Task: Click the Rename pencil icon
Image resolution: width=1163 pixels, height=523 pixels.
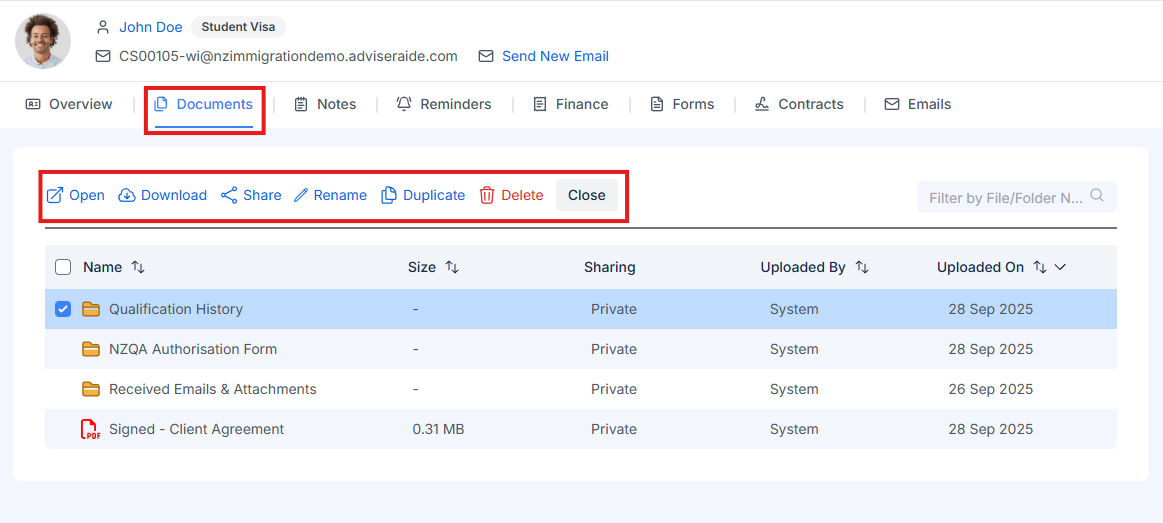Action: click(x=300, y=195)
